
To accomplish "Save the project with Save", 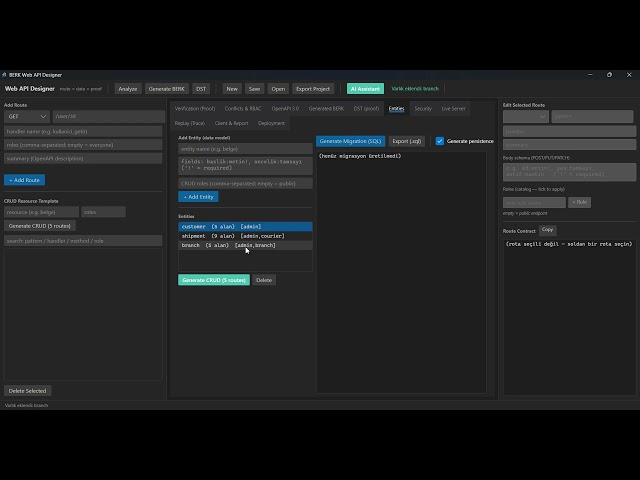I will coord(254,89).
